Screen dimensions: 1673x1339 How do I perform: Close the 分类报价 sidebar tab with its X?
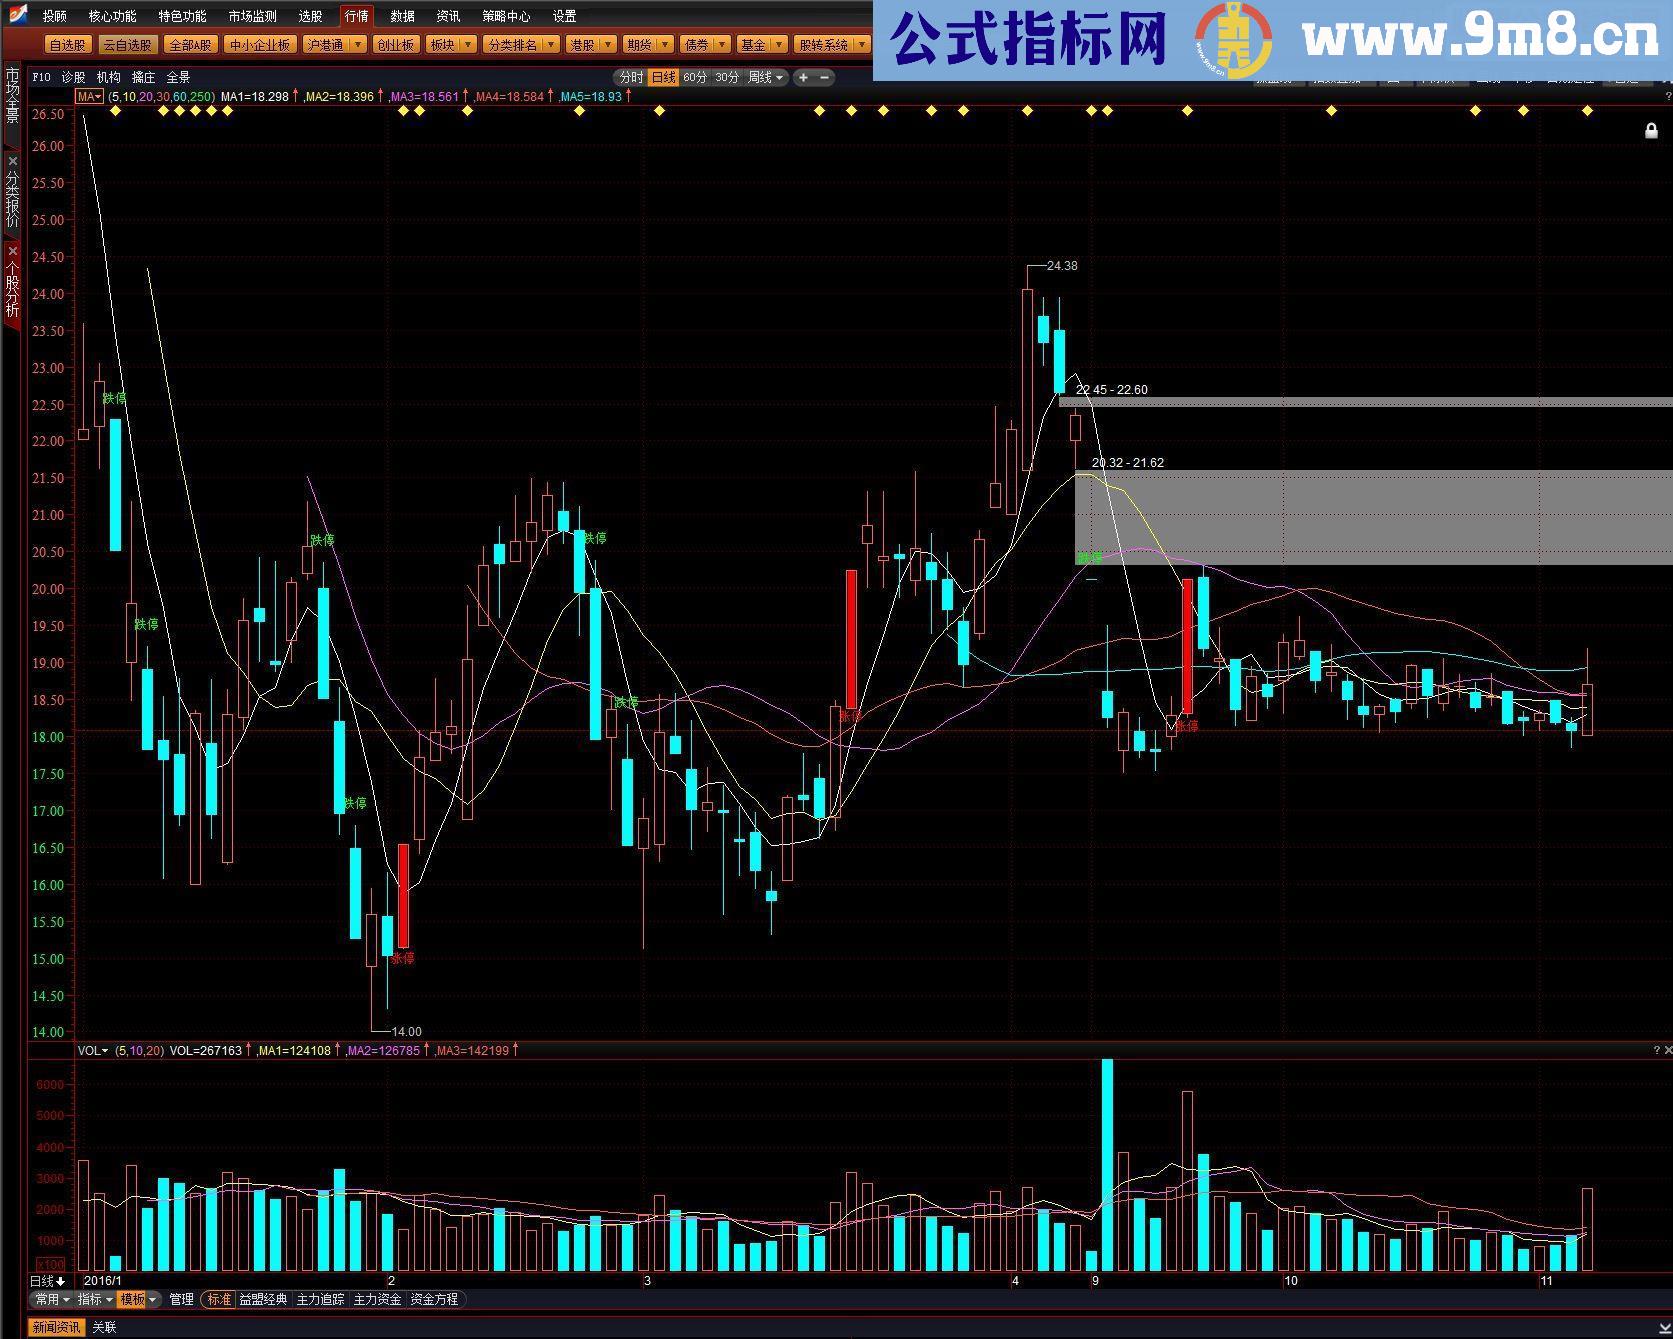[13, 161]
